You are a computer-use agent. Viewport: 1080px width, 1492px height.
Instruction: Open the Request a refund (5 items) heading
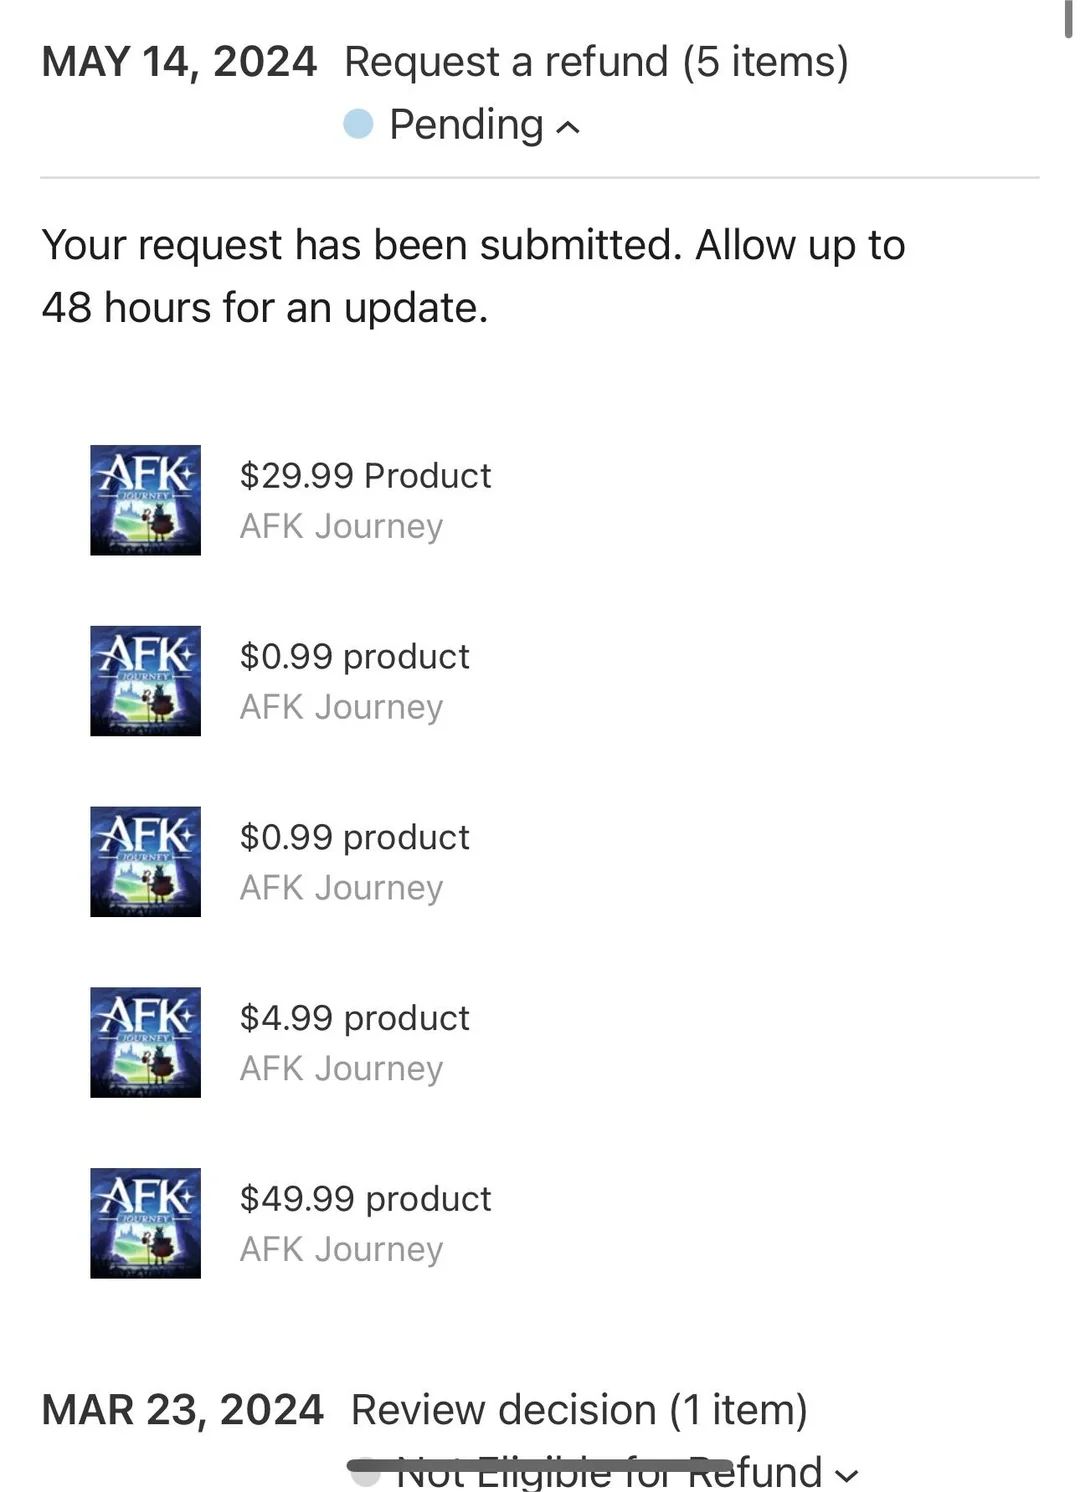[x=596, y=62]
